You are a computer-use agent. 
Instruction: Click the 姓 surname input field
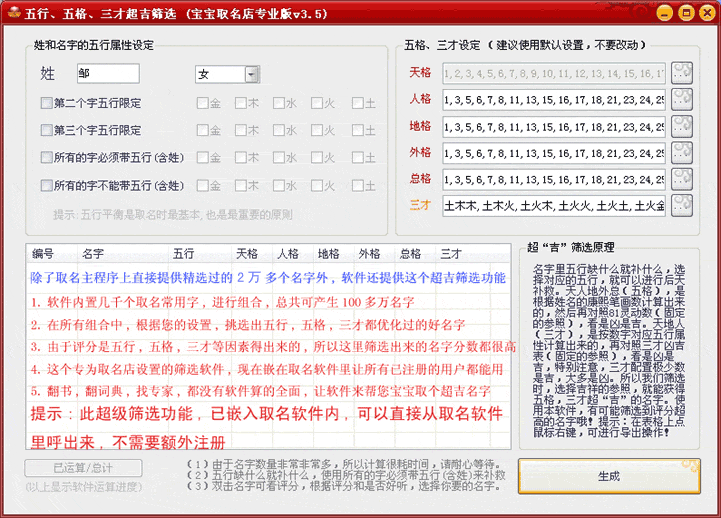point(108,74)
